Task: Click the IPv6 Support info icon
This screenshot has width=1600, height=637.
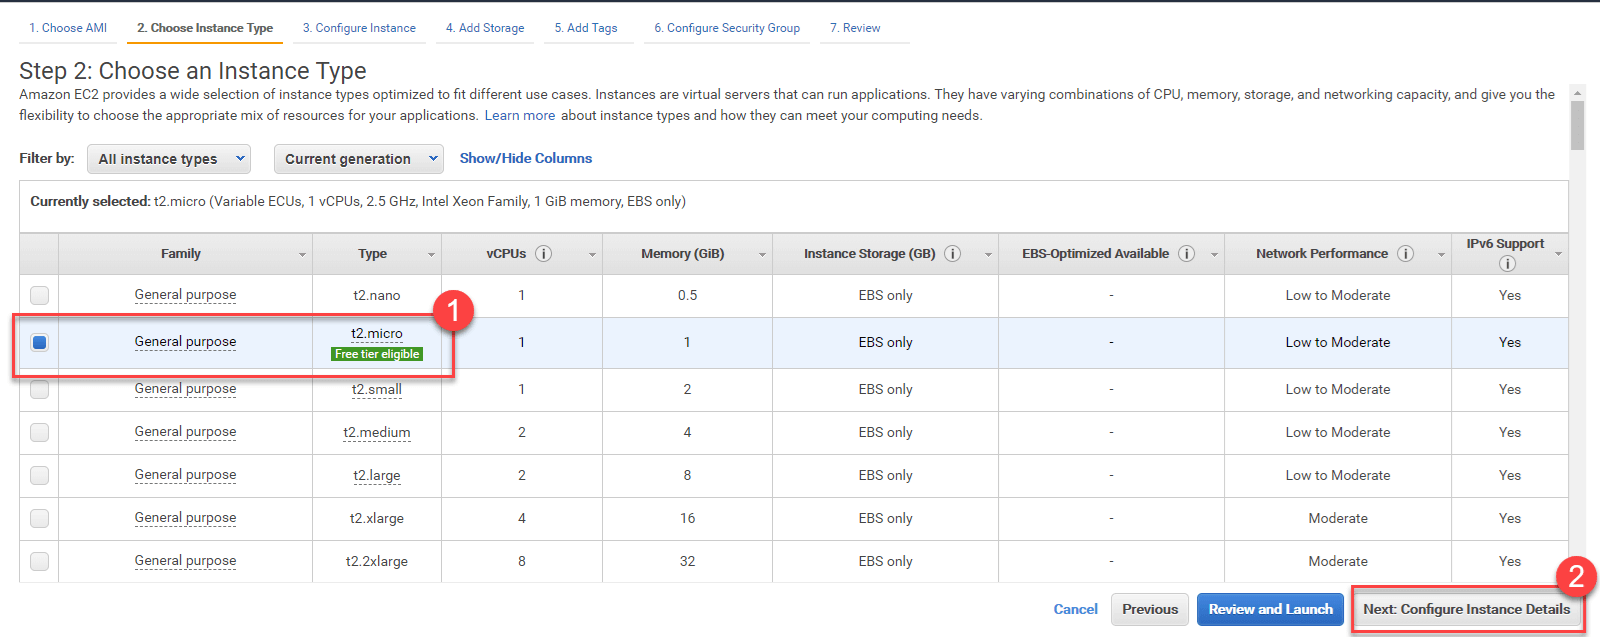Action: 1507,264
